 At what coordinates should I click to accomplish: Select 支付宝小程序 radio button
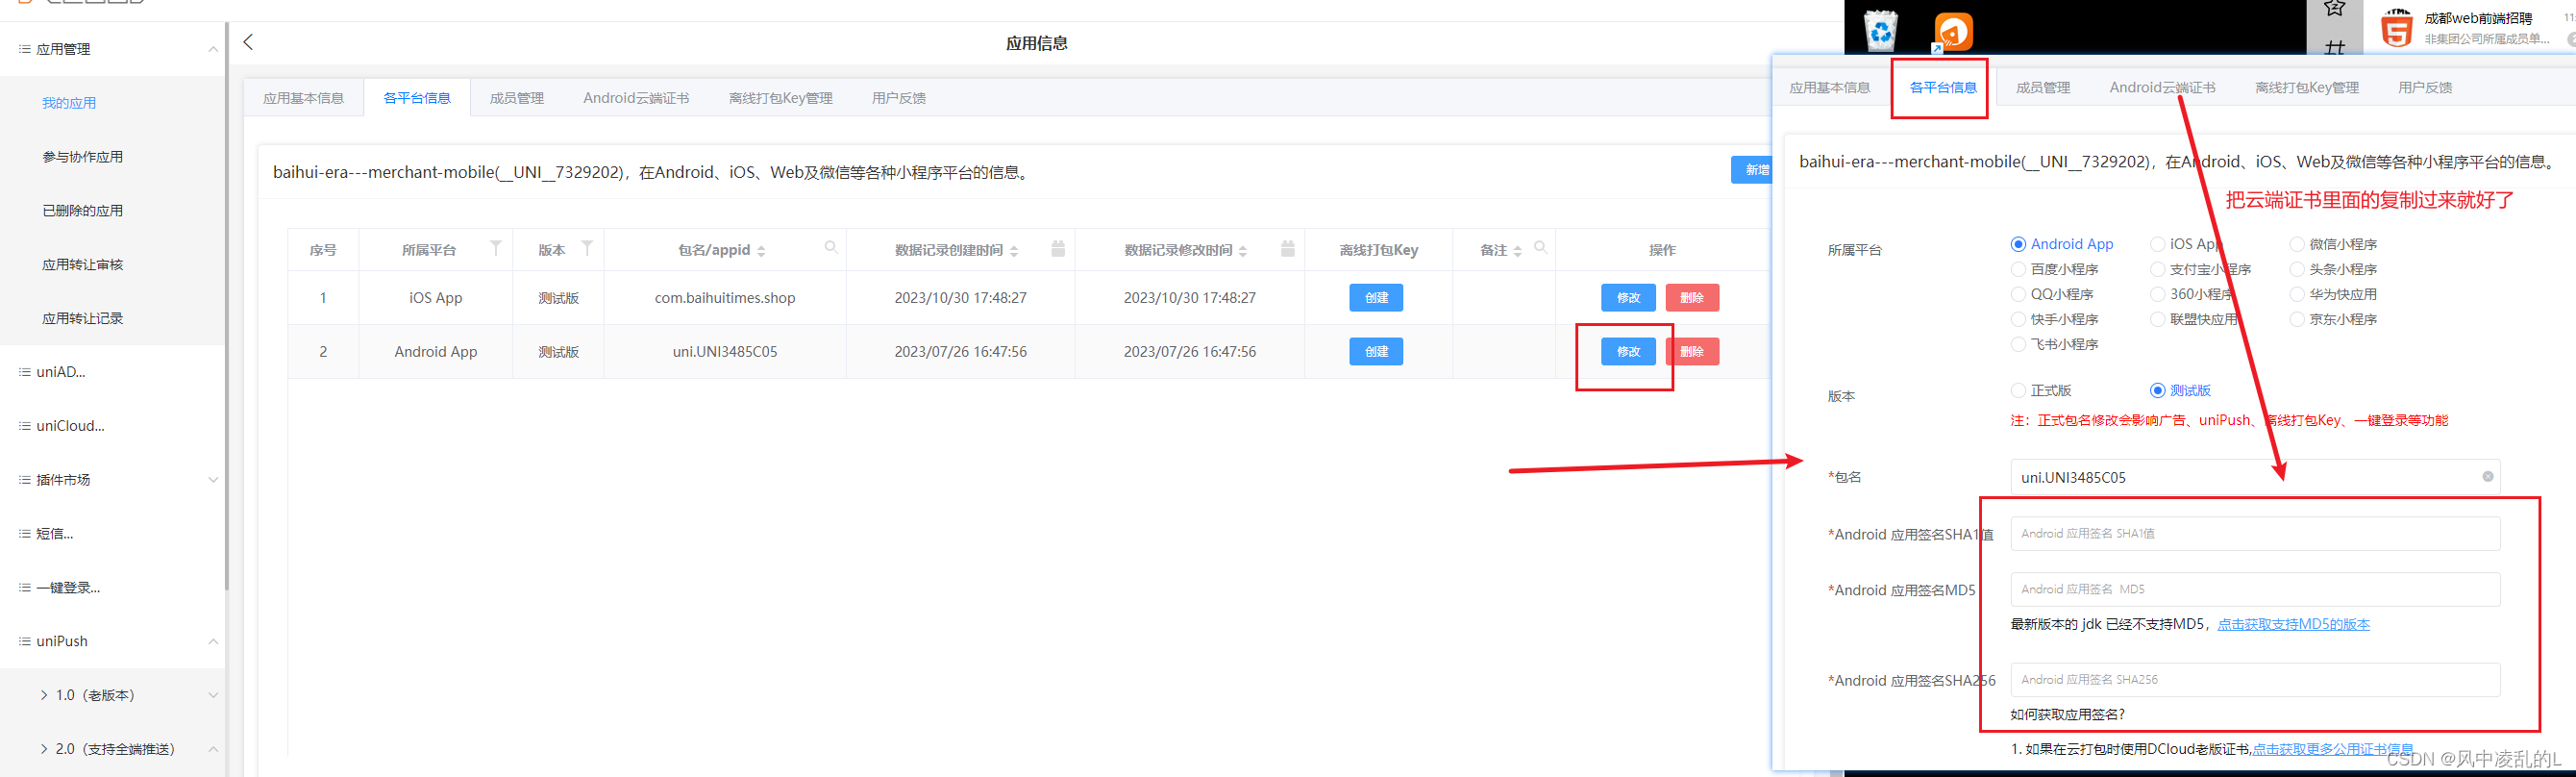[x=2157, y=269]
